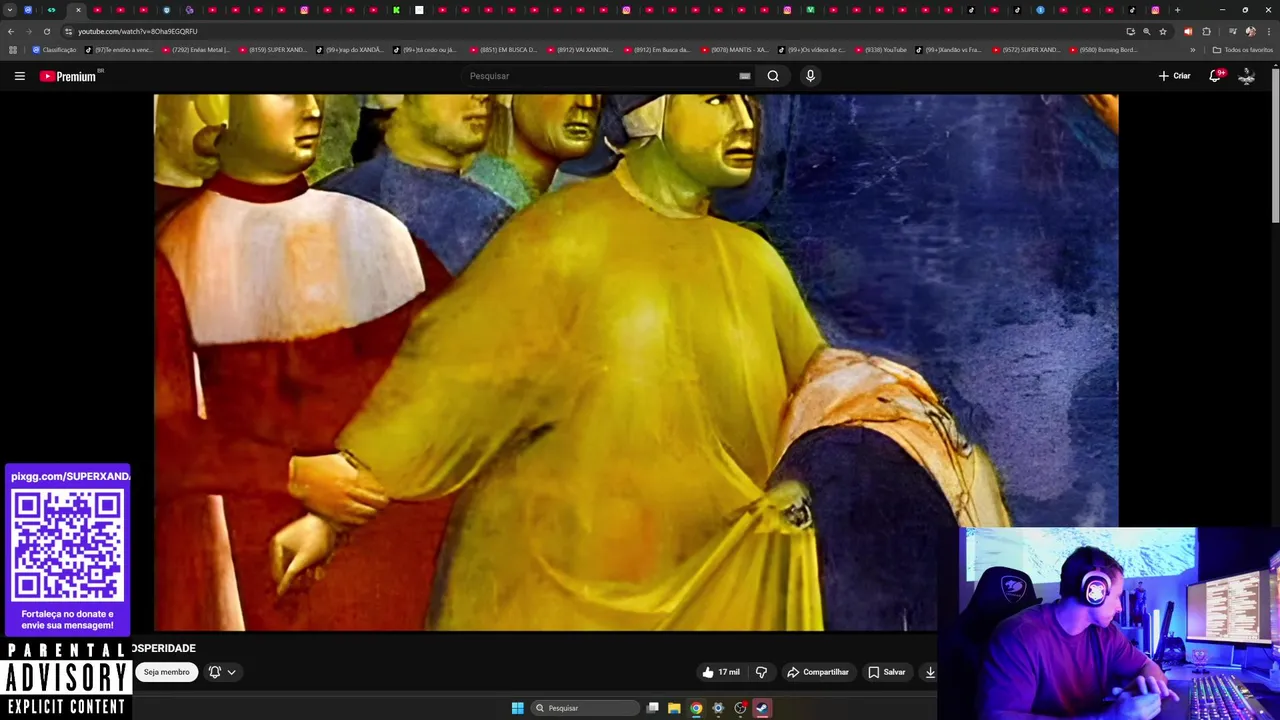Screen dimensions: 1280x720
Task: Open the browser zoom magnifier icon
Action: pos(1146,31)
